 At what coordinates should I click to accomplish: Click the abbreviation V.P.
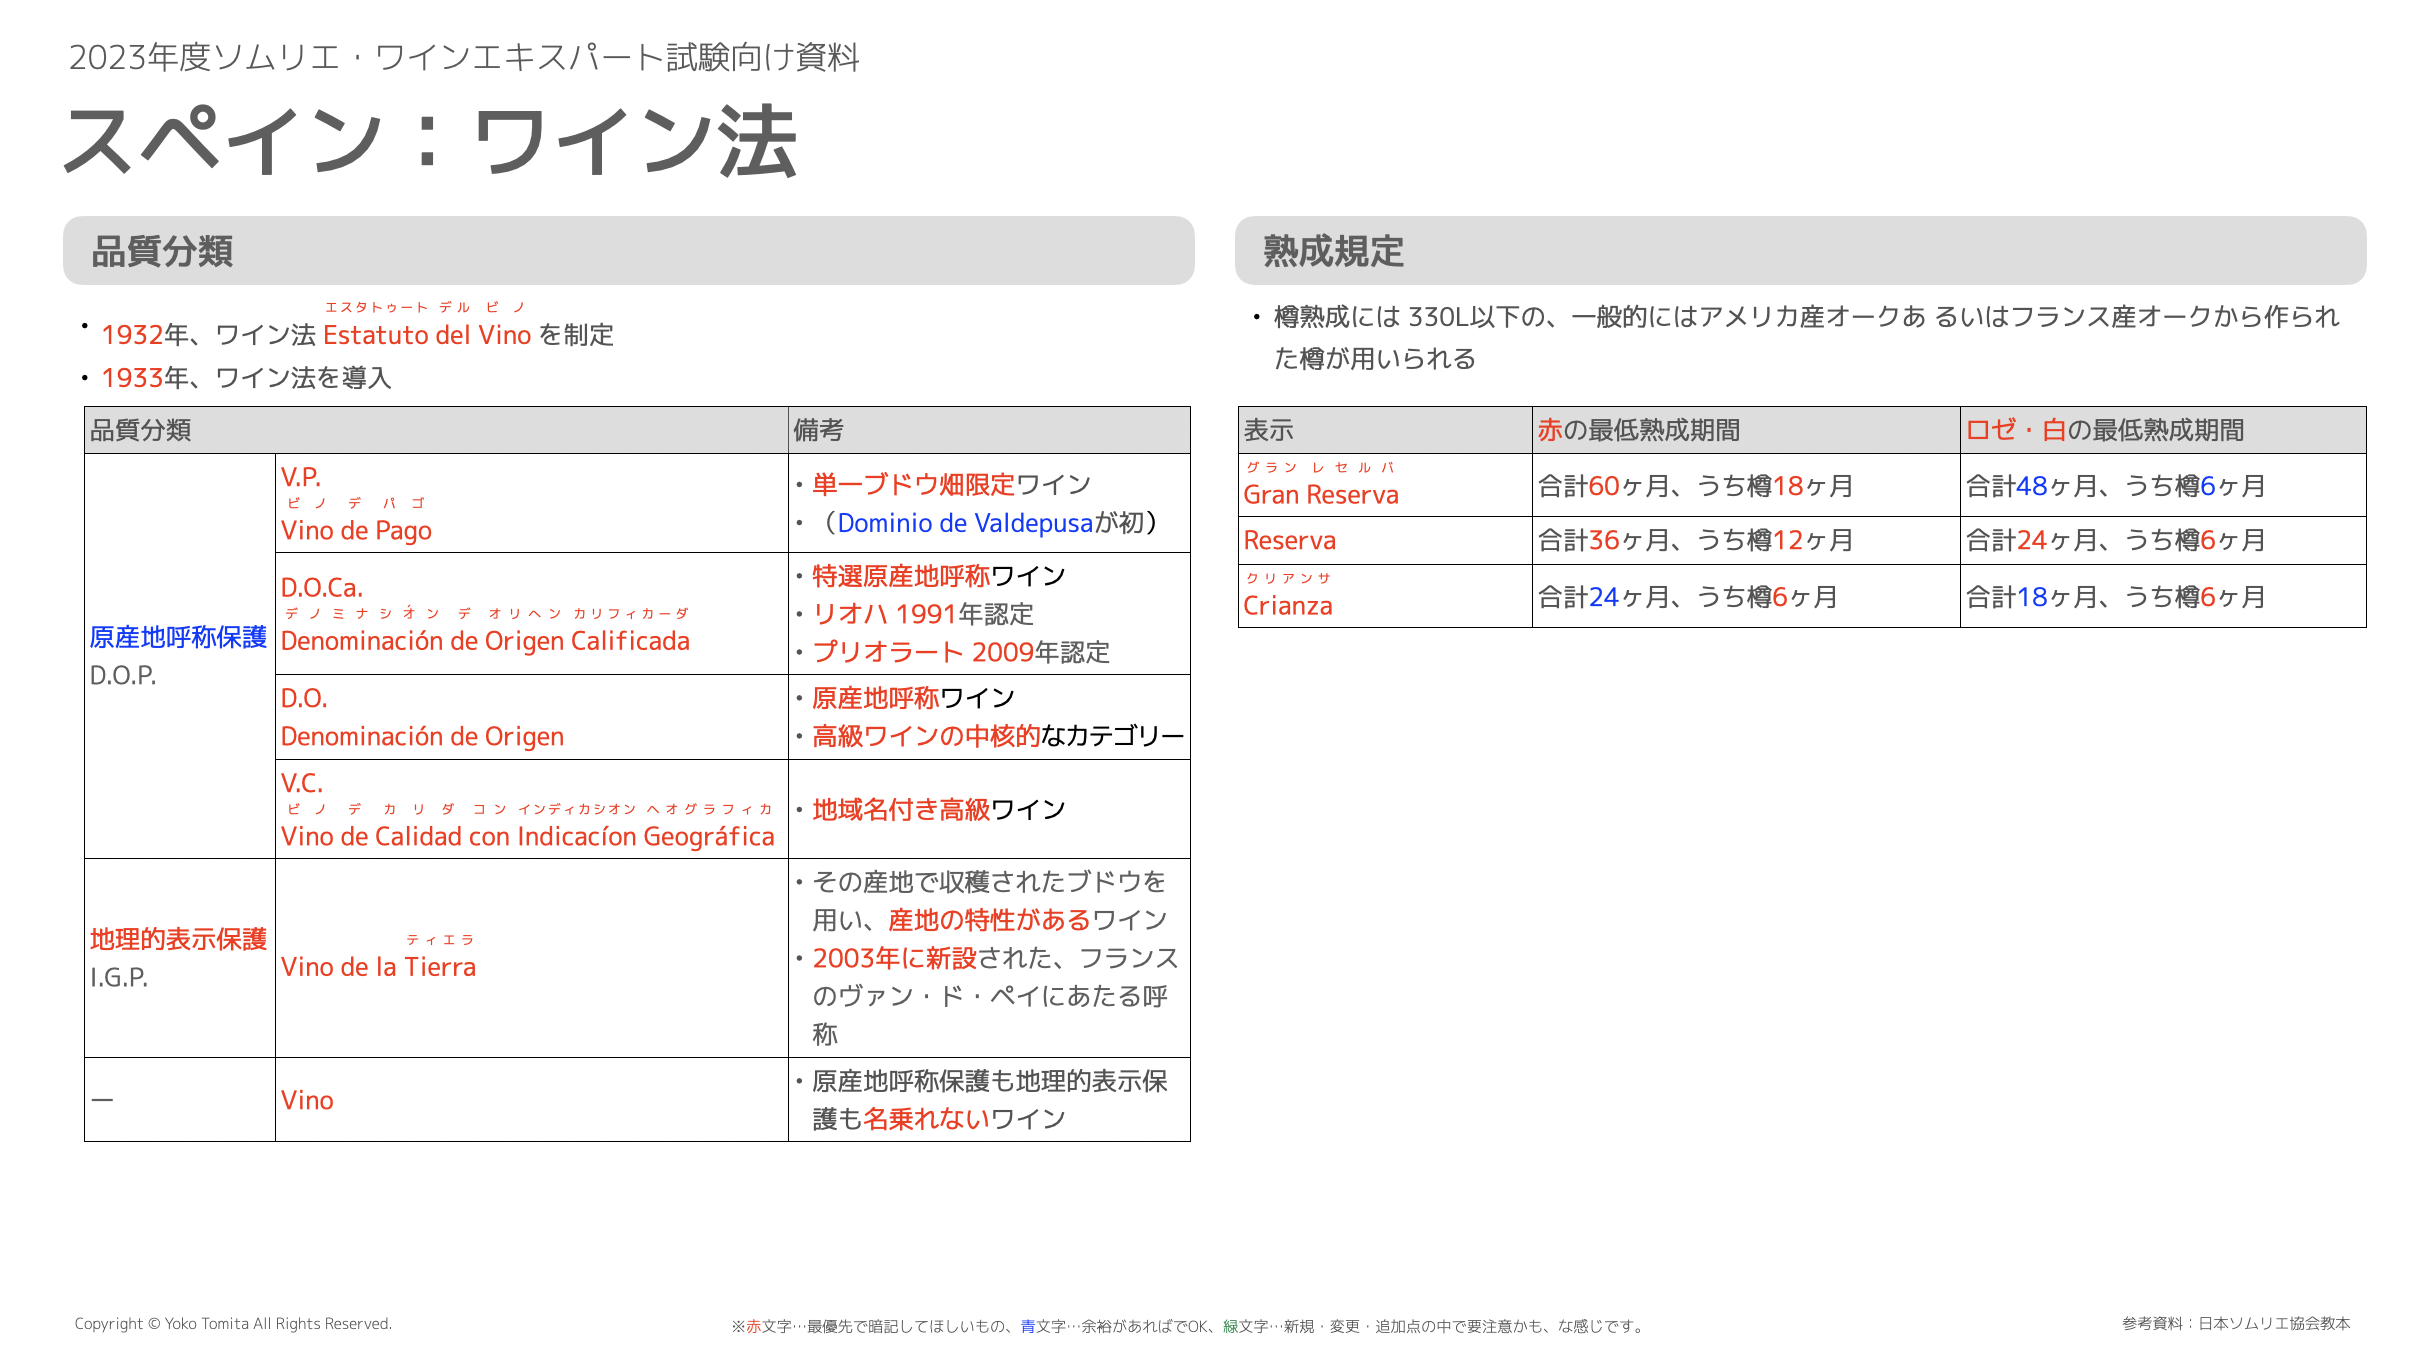click(301, 477)
